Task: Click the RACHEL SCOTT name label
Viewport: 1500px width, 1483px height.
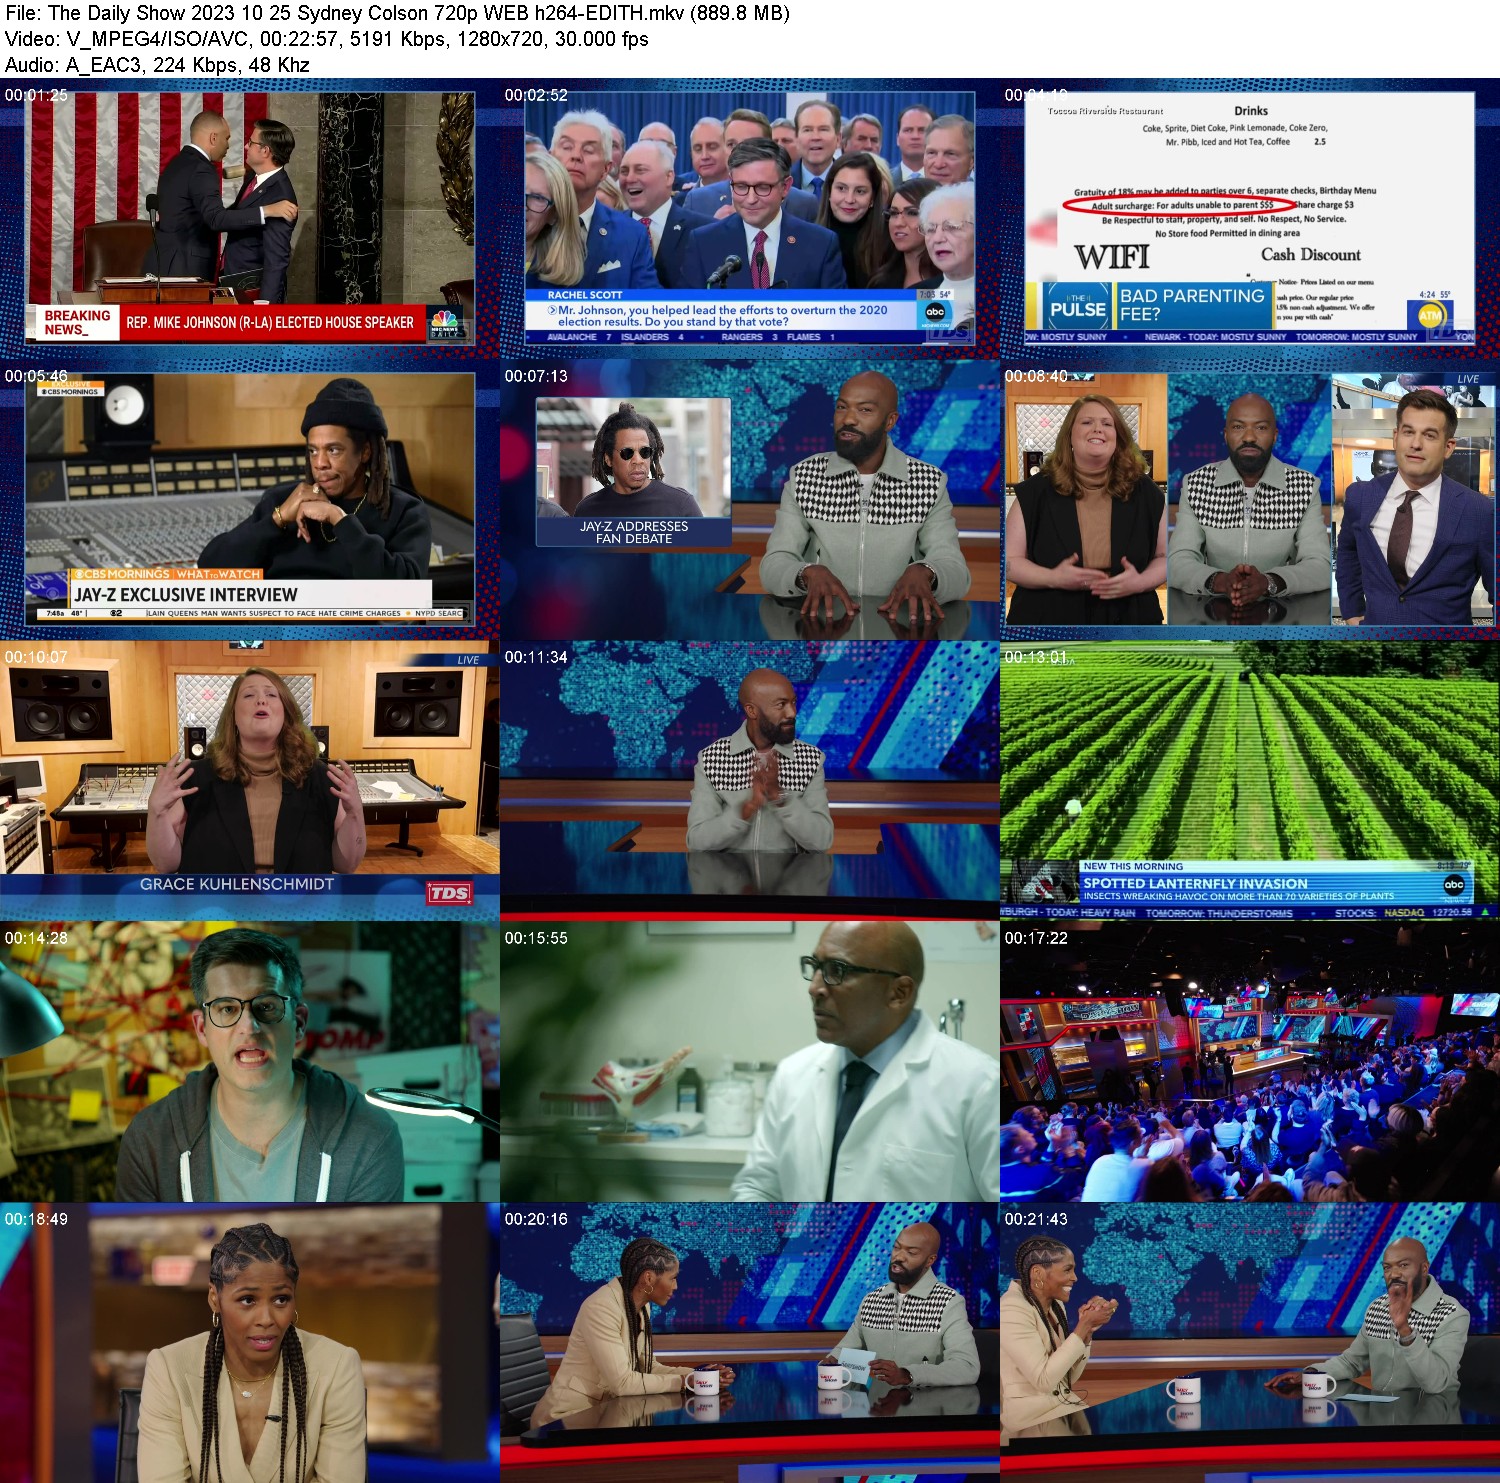Action: pos(585,295)
